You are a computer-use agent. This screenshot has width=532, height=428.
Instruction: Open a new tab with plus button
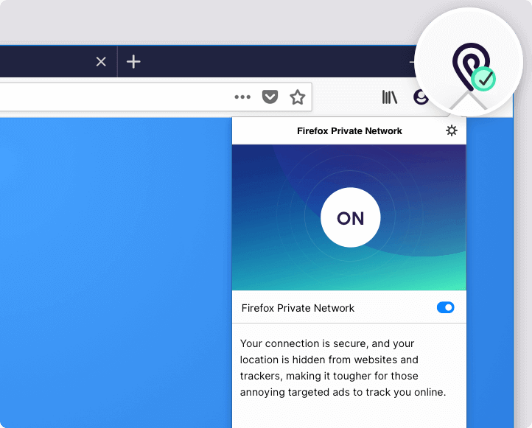133,62
